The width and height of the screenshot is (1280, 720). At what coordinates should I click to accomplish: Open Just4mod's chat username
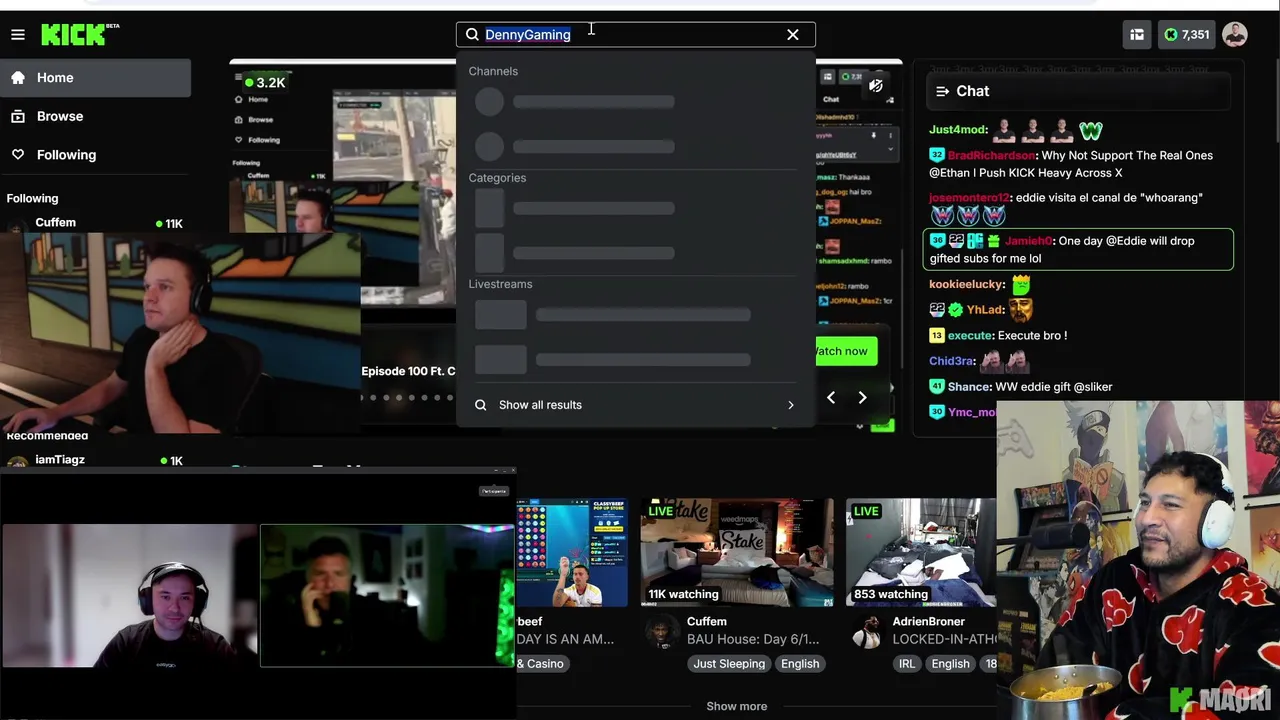(958, 130)
